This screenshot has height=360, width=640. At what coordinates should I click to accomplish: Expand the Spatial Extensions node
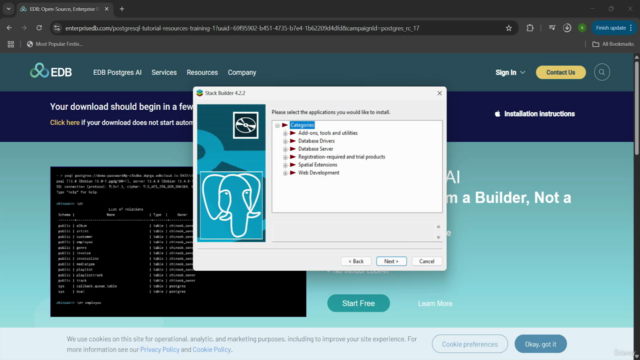click(285, 165)
